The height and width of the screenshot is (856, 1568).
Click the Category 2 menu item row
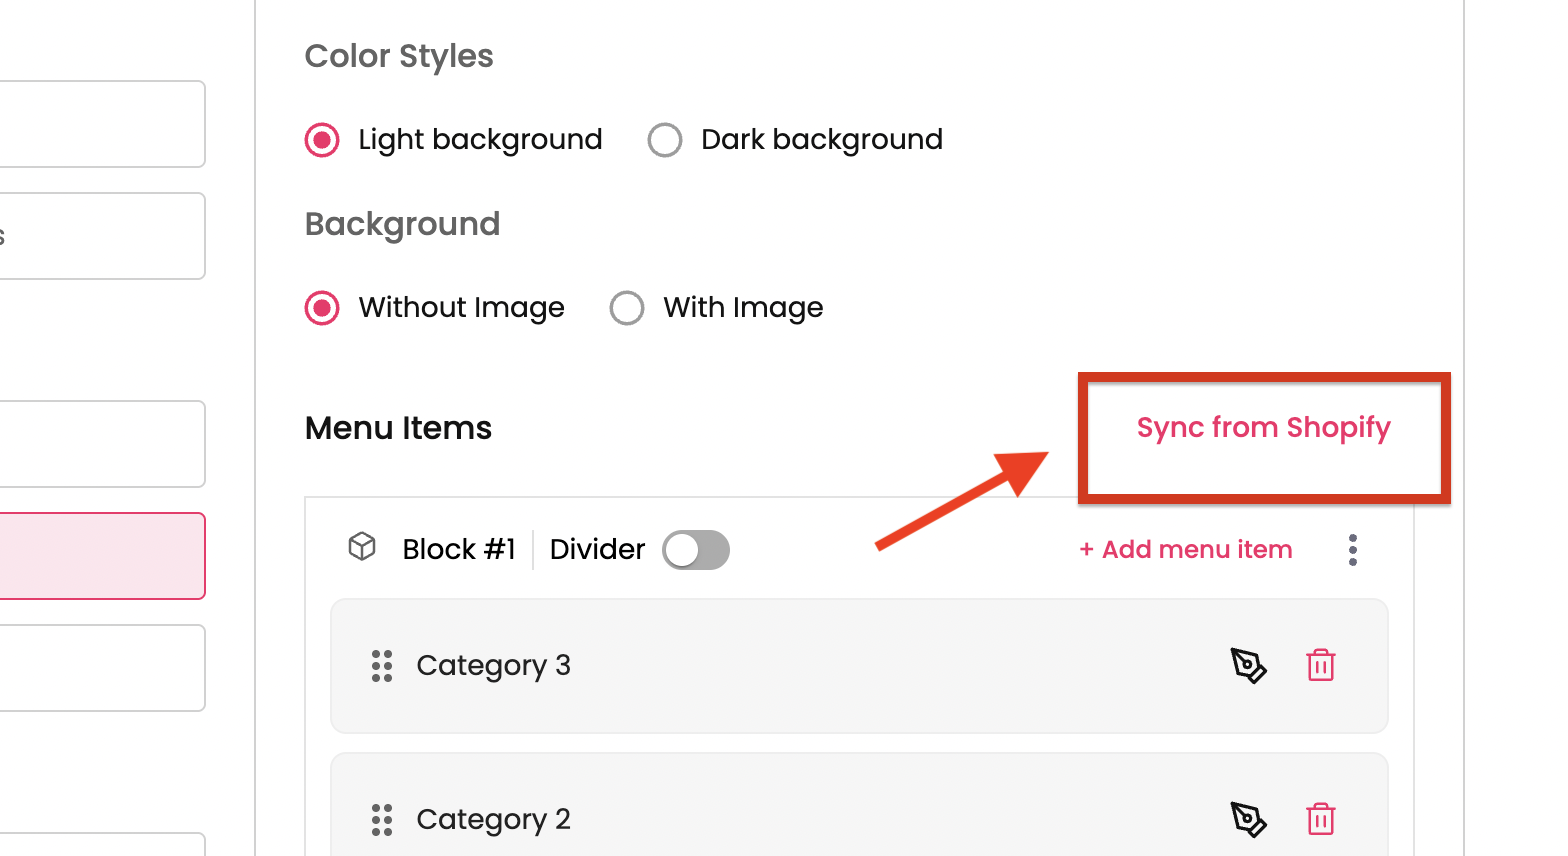tap(800, 819)
